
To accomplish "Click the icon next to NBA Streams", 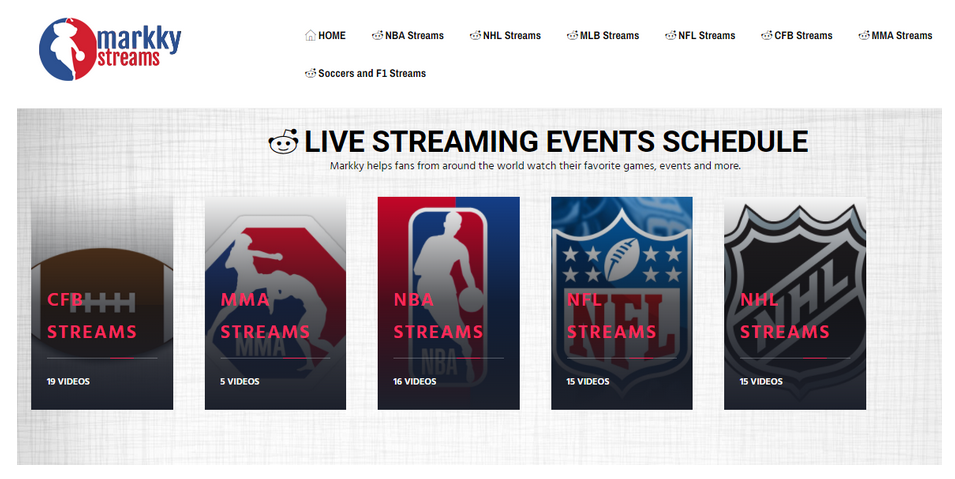I will point(377,36).
